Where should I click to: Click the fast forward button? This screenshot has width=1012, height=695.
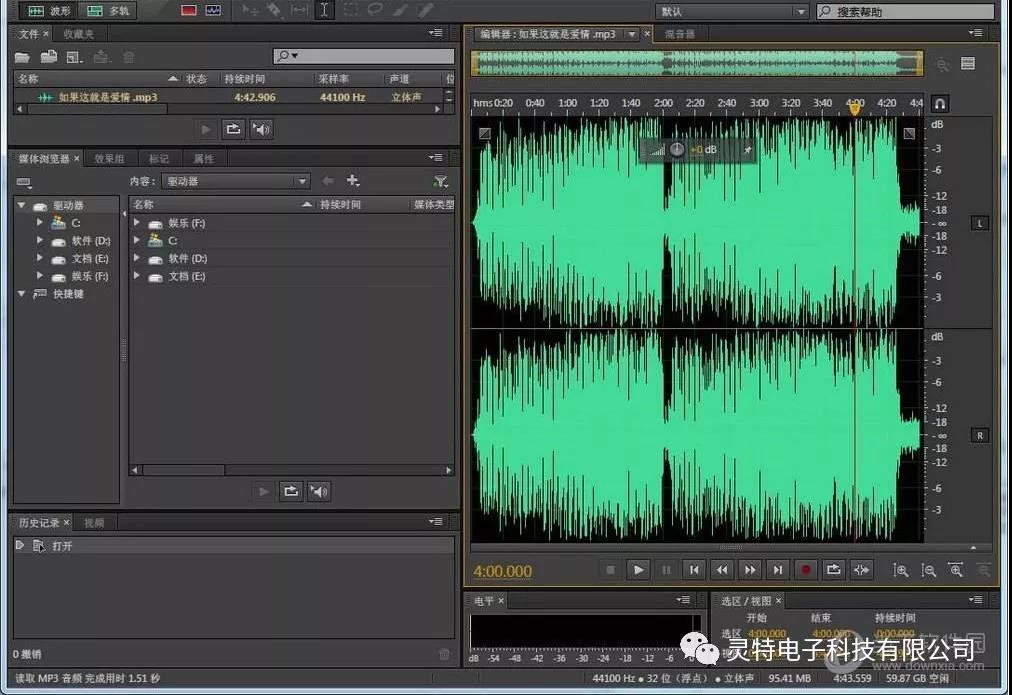click(x=750, y=570)
